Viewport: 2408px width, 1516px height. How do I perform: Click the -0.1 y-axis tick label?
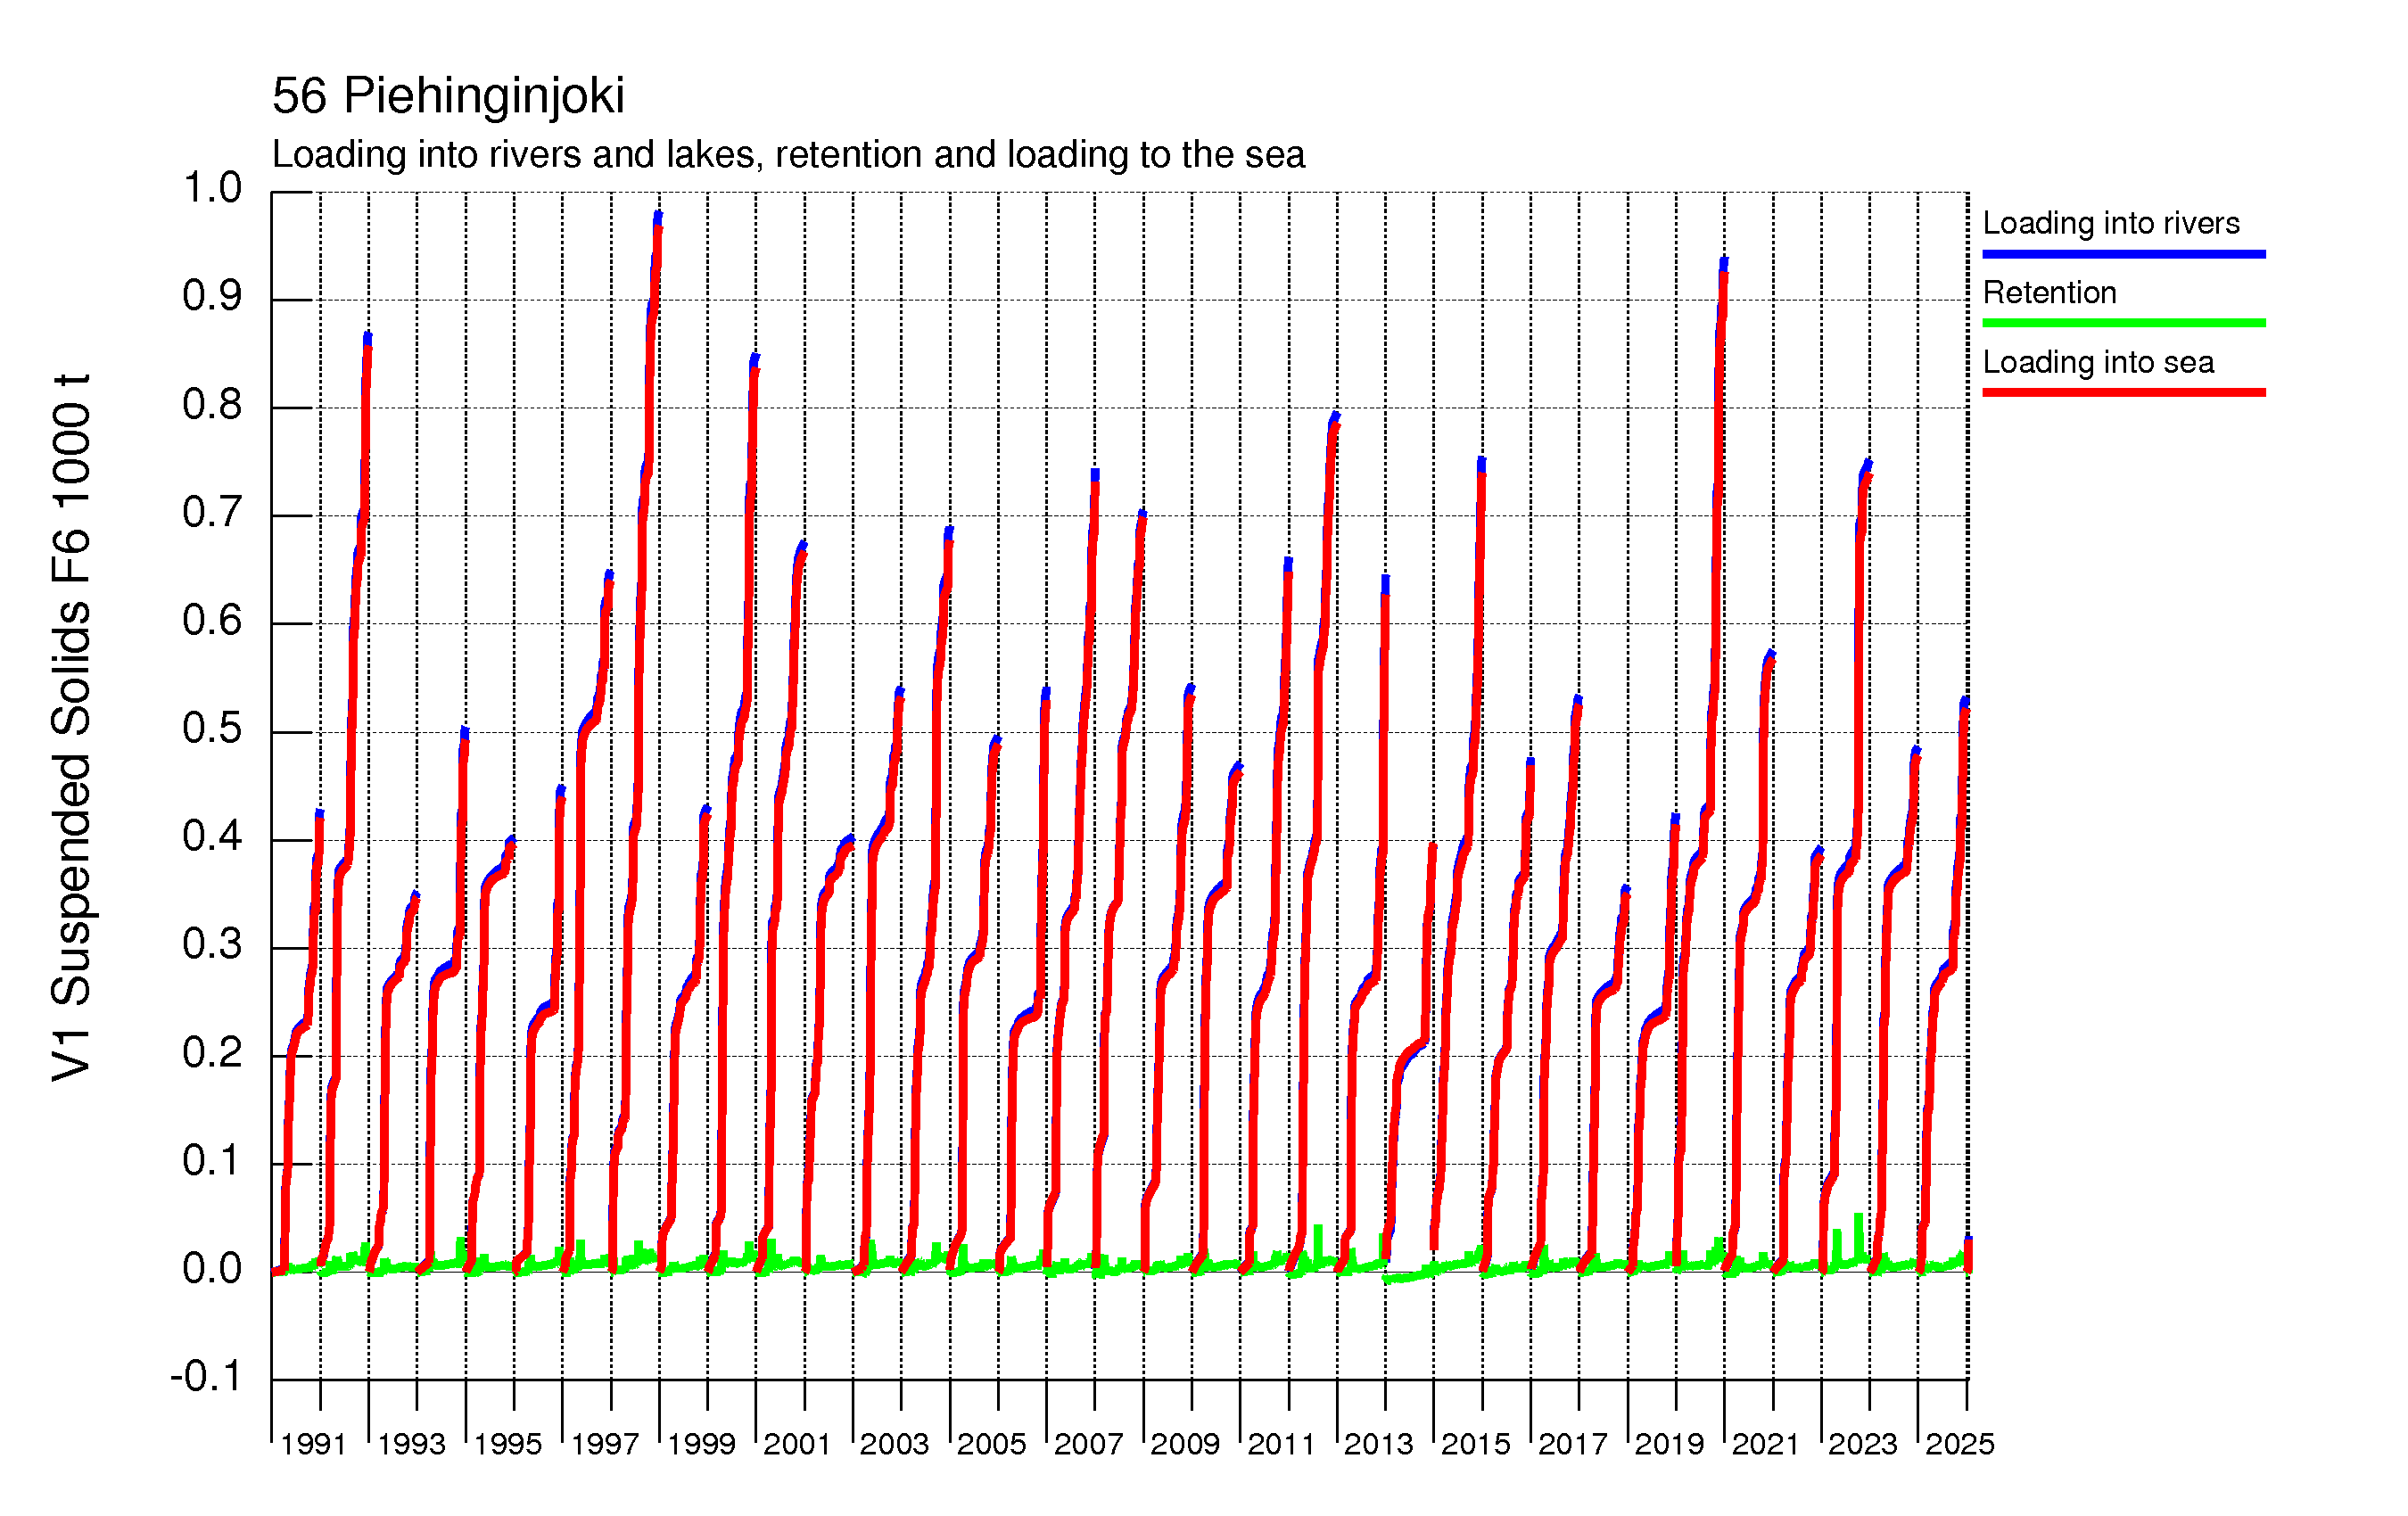pos(206,1376)
